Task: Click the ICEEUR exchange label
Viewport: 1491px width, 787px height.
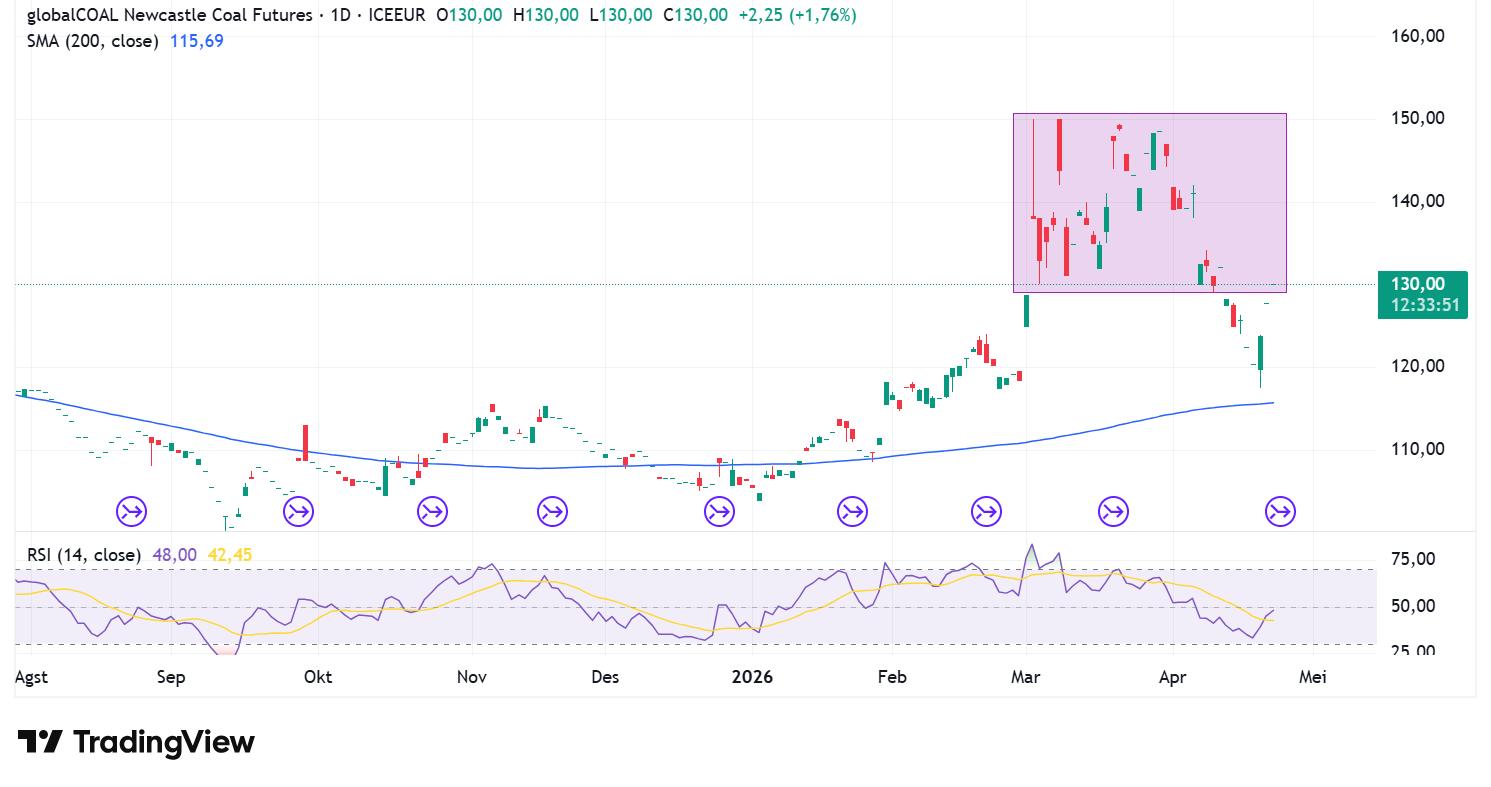Action: 397,16
